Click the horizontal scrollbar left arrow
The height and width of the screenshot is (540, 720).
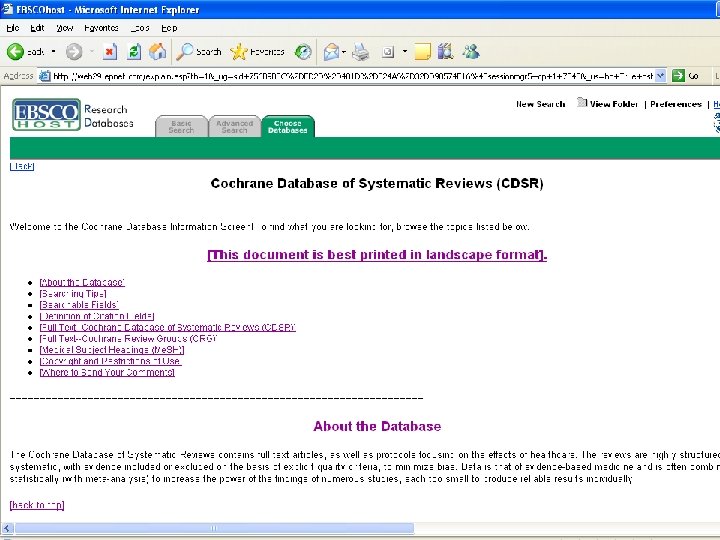(7, 528)
